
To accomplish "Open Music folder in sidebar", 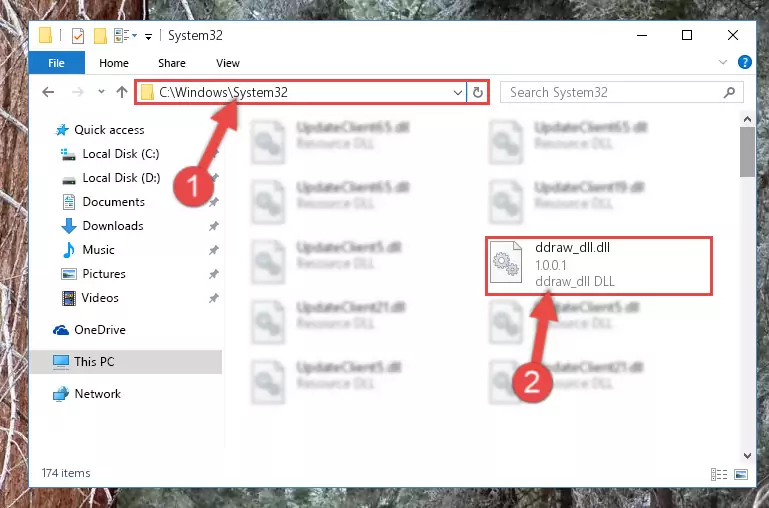I will click(x=88, y=250).
